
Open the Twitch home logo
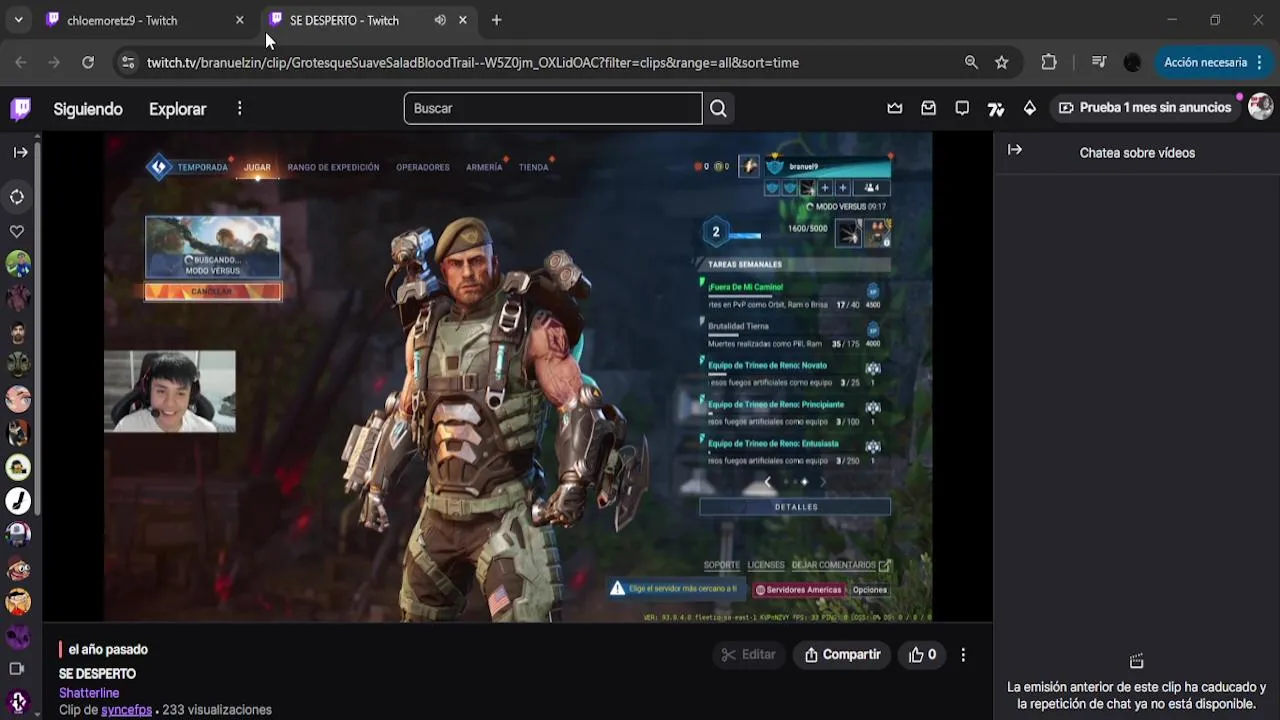pos(20,108)
